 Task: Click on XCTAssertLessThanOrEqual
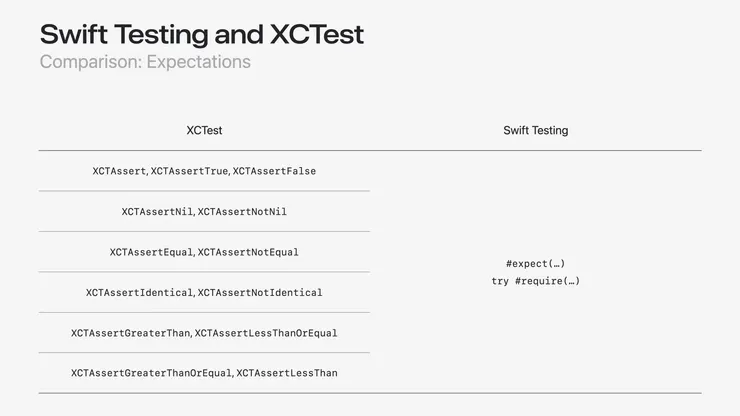(266, 333)
